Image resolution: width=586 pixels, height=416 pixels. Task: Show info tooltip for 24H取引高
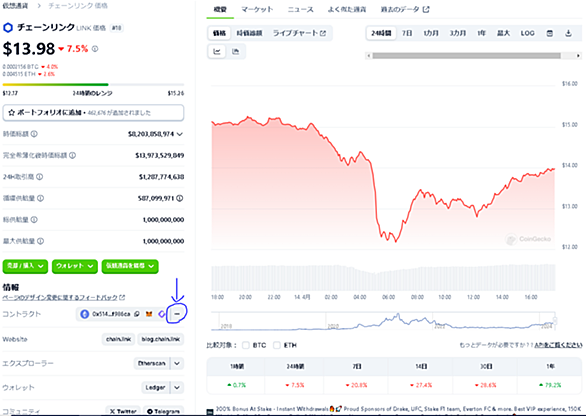39,177
